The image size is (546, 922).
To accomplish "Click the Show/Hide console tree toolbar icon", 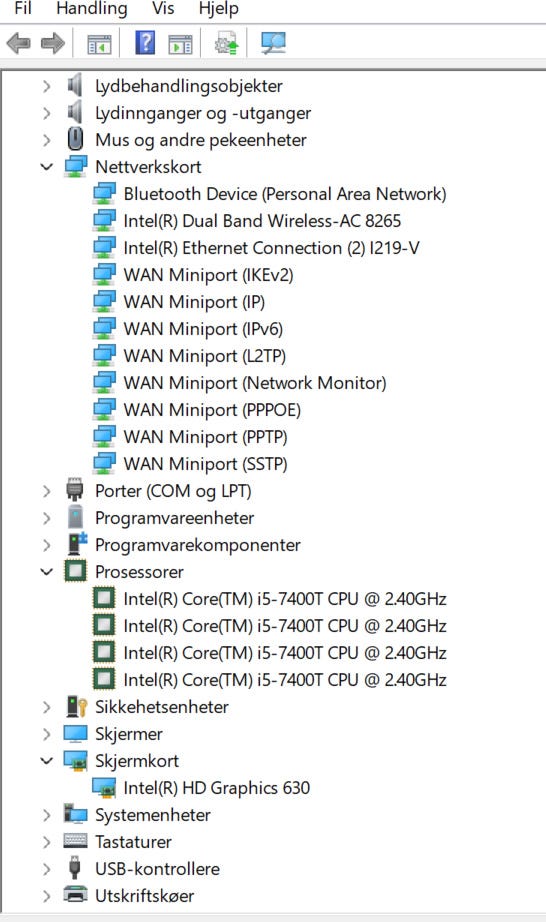I will [x=99, y=44].
